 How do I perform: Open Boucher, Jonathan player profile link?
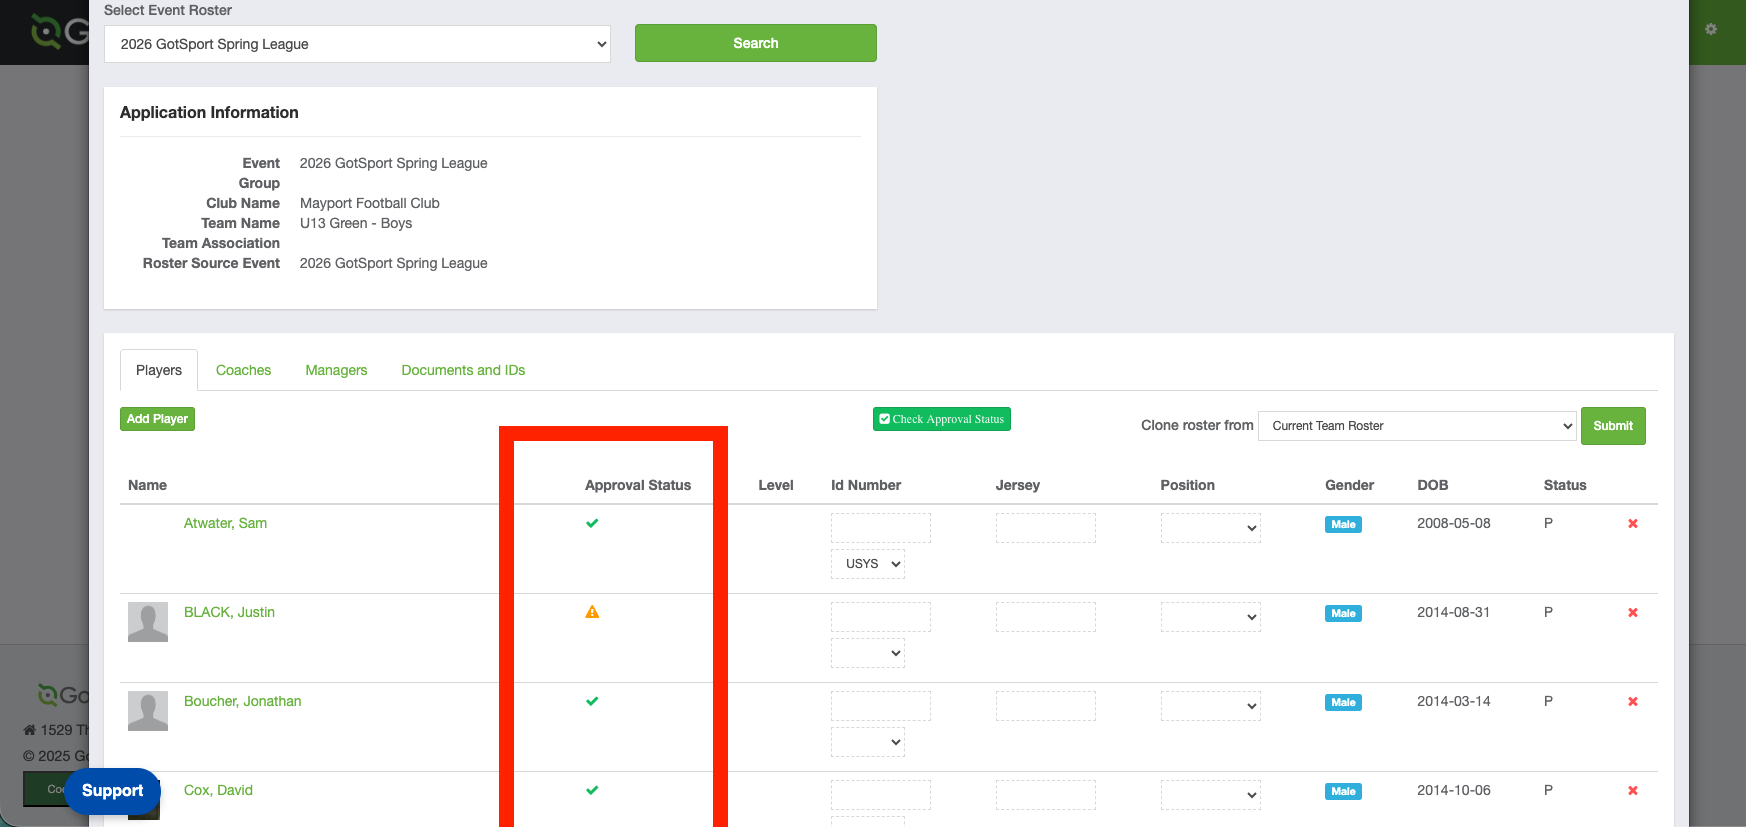tap(242, 701)
